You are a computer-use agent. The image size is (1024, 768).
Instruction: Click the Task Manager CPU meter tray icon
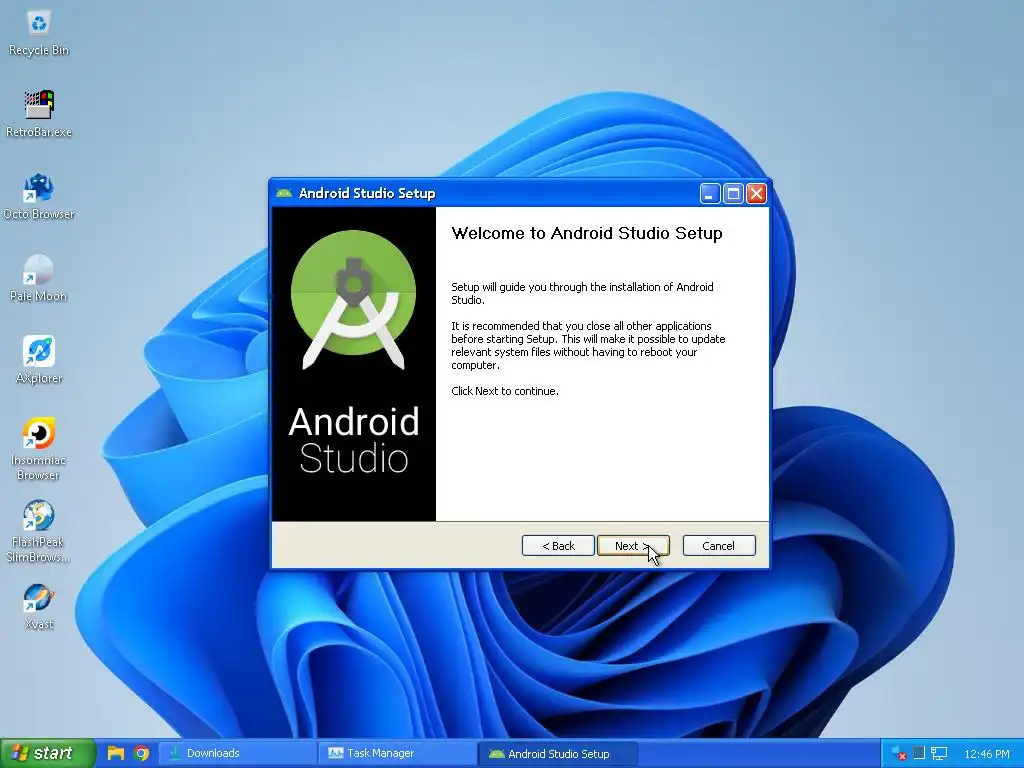pos(919,753)
